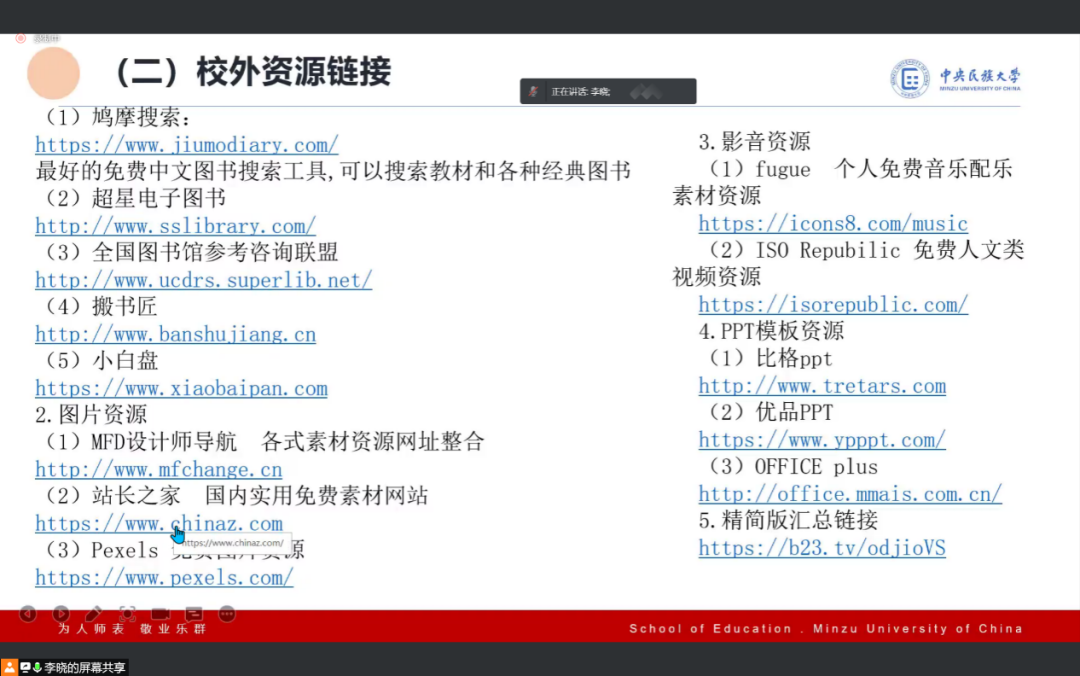Click the video camera icon

160,613
